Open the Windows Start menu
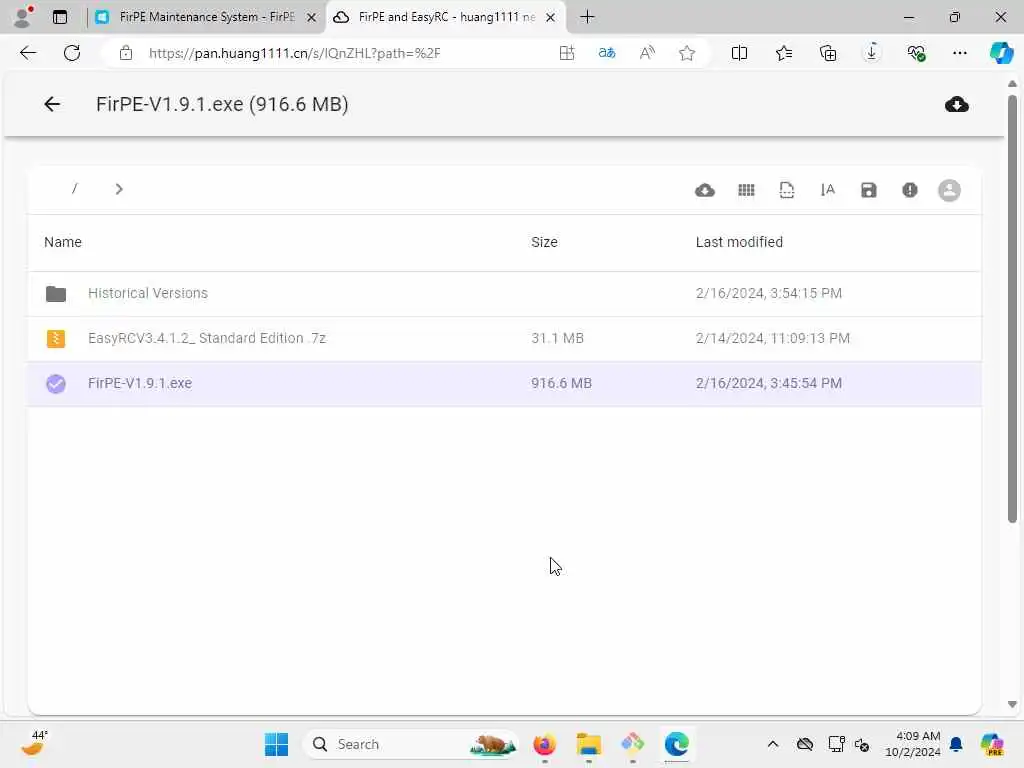This screenshot has height=768, width=1024. (x=276, y=744)
